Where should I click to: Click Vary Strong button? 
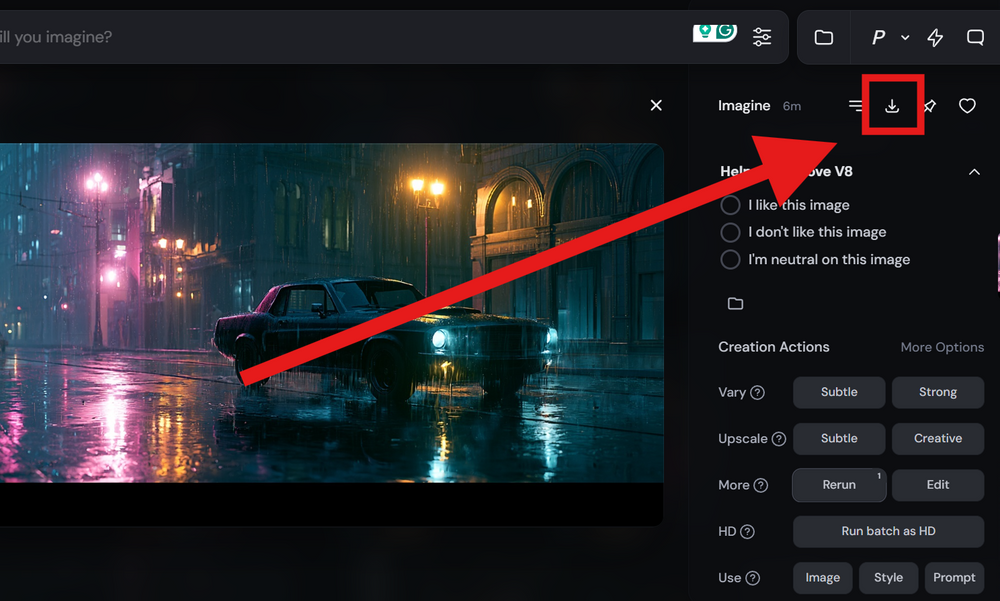(938, 392)
